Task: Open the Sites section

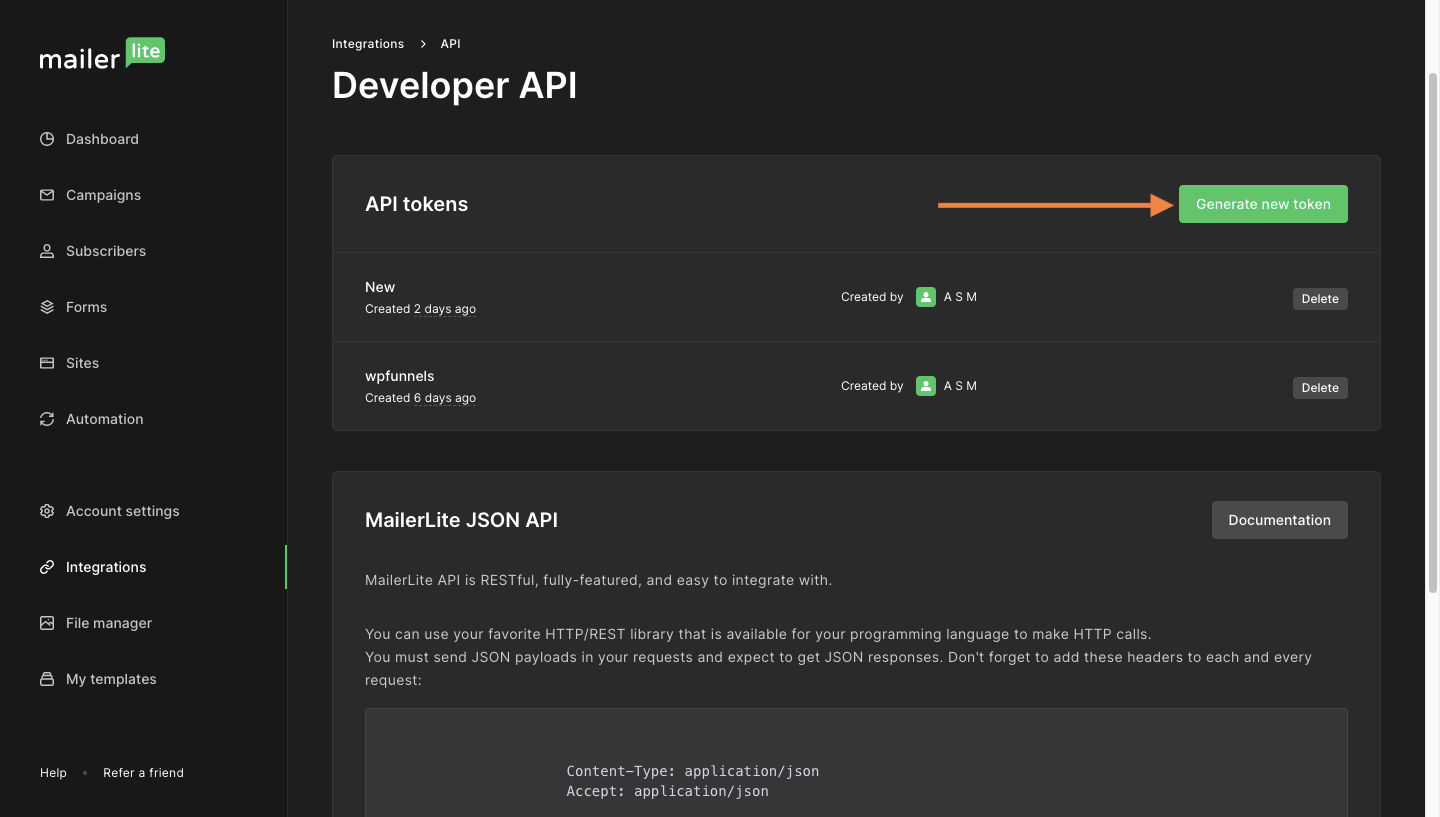Action: (x=82, y=363)
